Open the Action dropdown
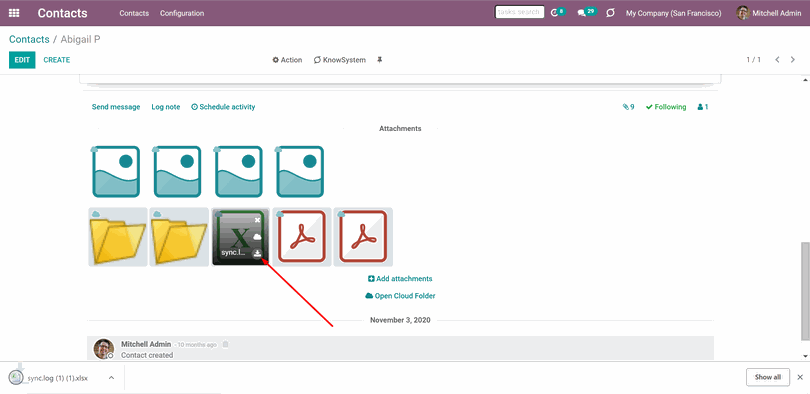810x394 pixels. 287,60
